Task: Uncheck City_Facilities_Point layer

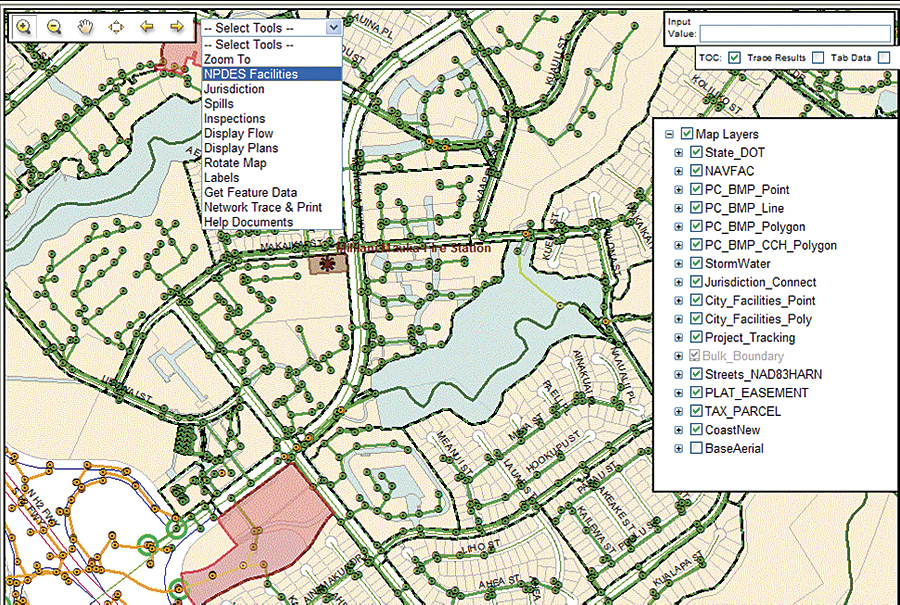Action: point(696,300)
